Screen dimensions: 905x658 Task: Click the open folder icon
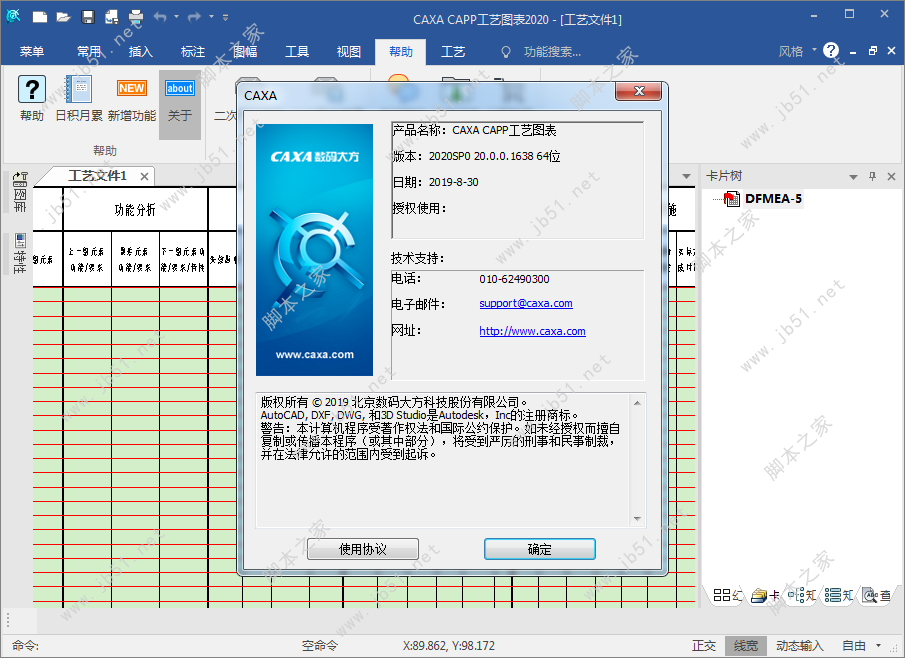click(63, 17)
